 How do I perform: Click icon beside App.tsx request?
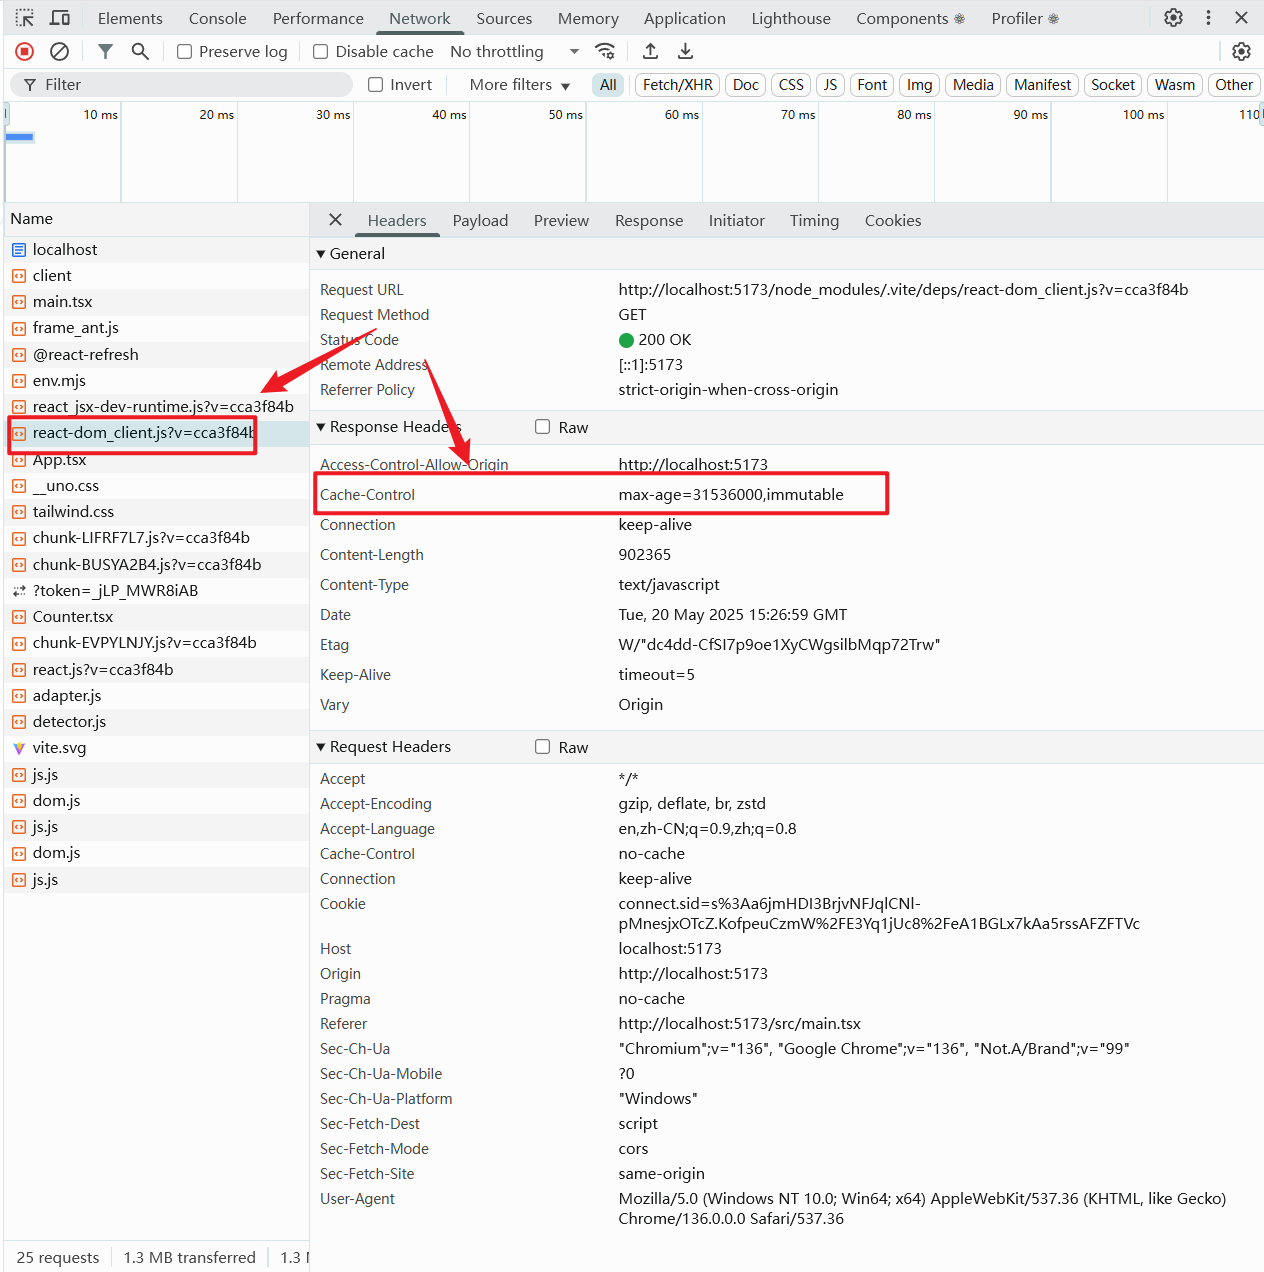coord(19,460)
